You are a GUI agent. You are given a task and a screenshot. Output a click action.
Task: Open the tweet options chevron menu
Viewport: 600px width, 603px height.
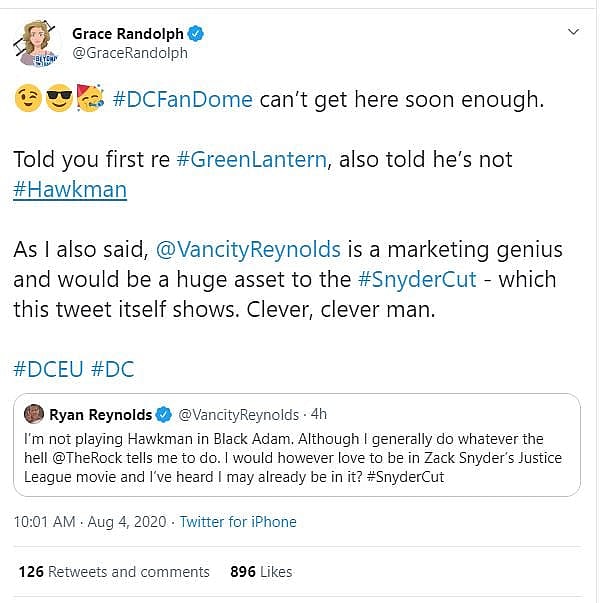coord(573,33)
